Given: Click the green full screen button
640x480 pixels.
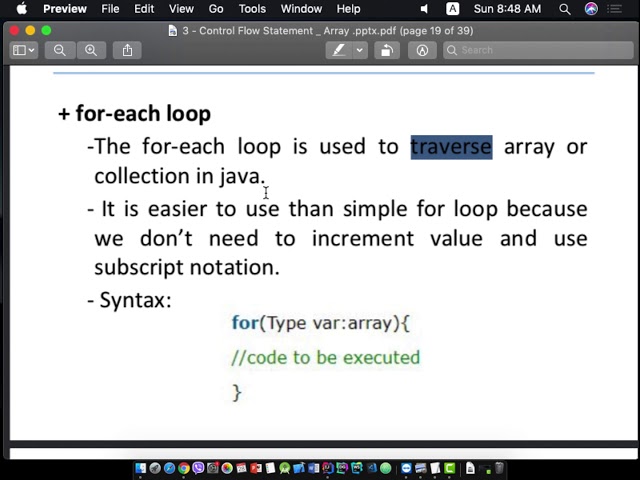Looking at the screenshot, I should point(47,31).
